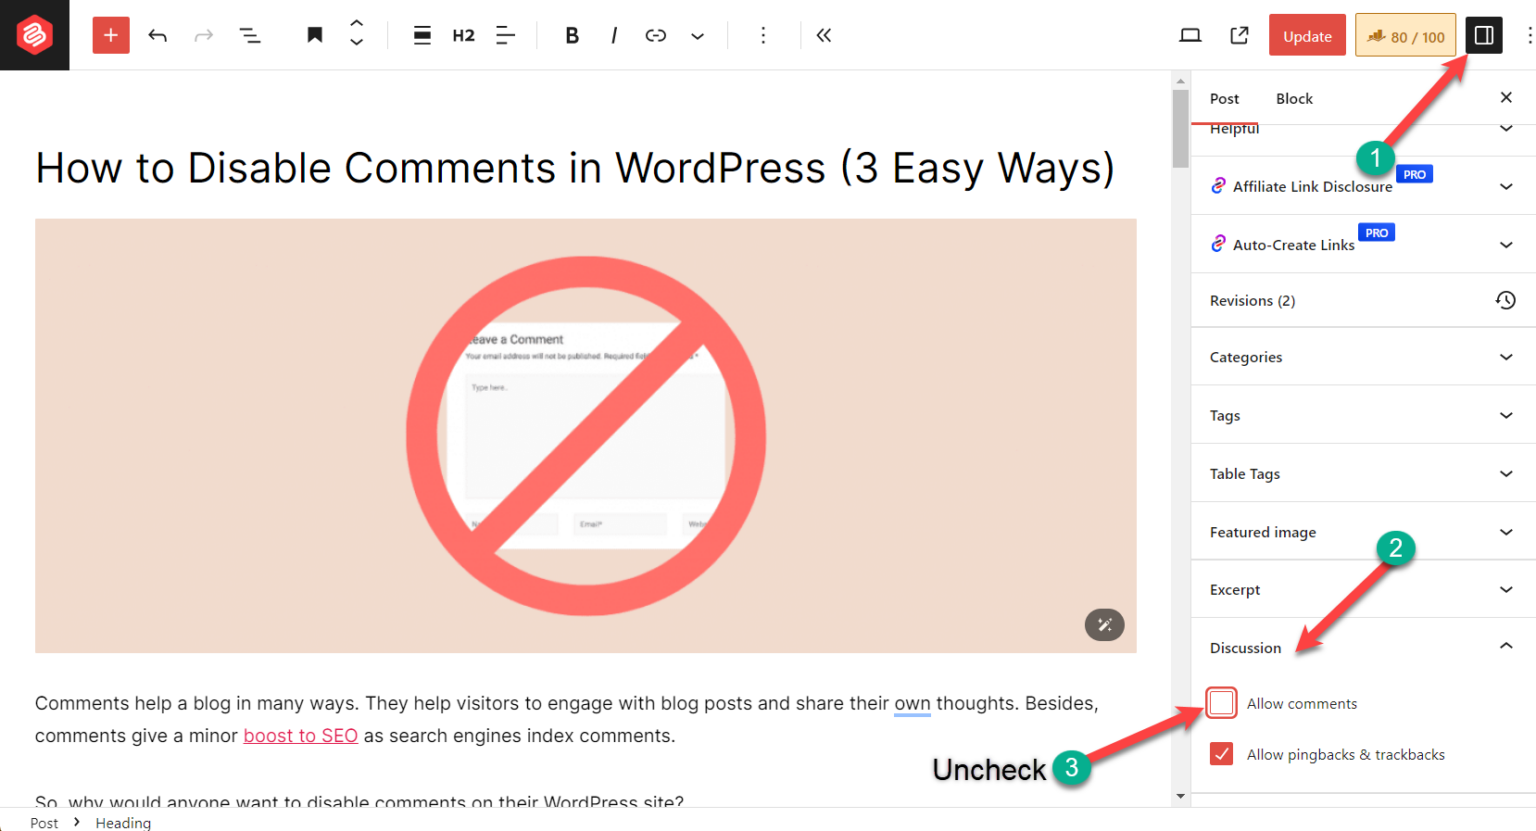Switch to the Block tab

1294,98
